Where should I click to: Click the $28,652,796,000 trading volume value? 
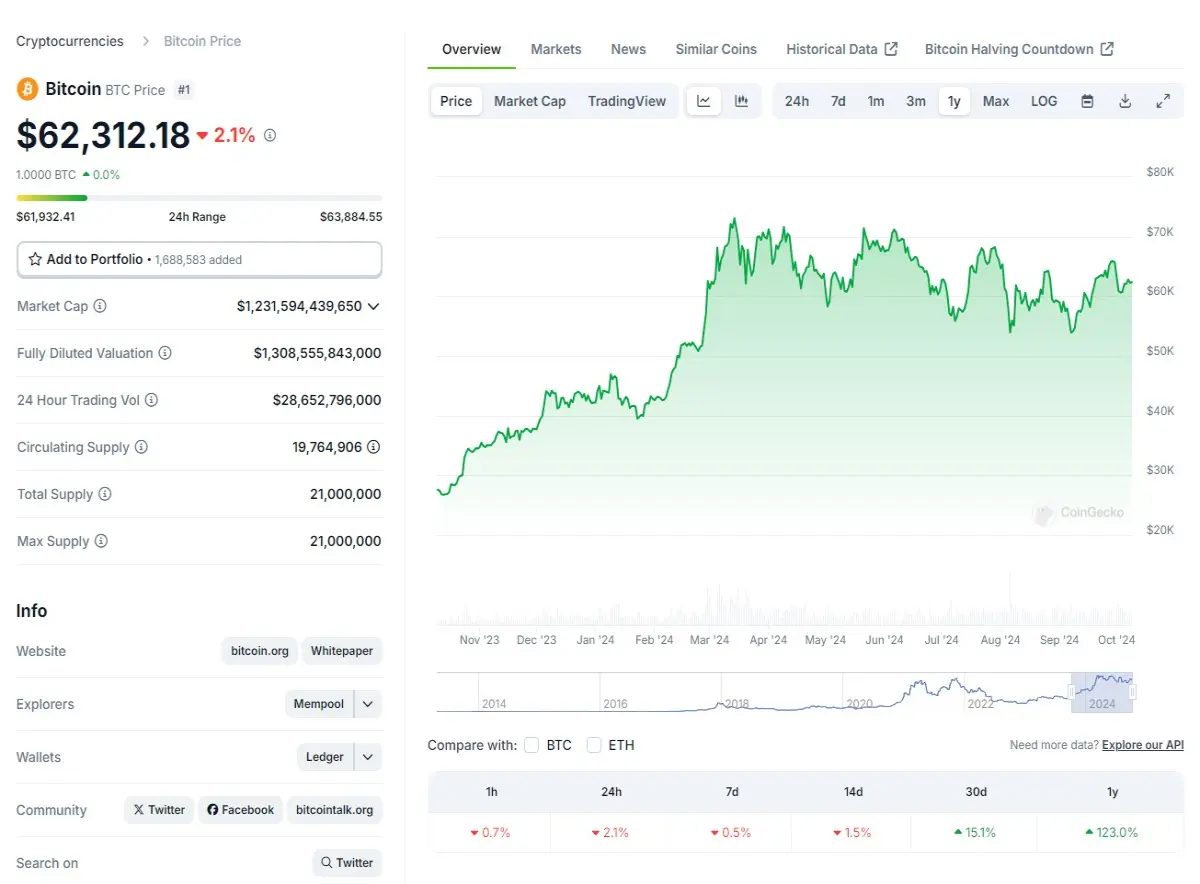coord(327,400)
